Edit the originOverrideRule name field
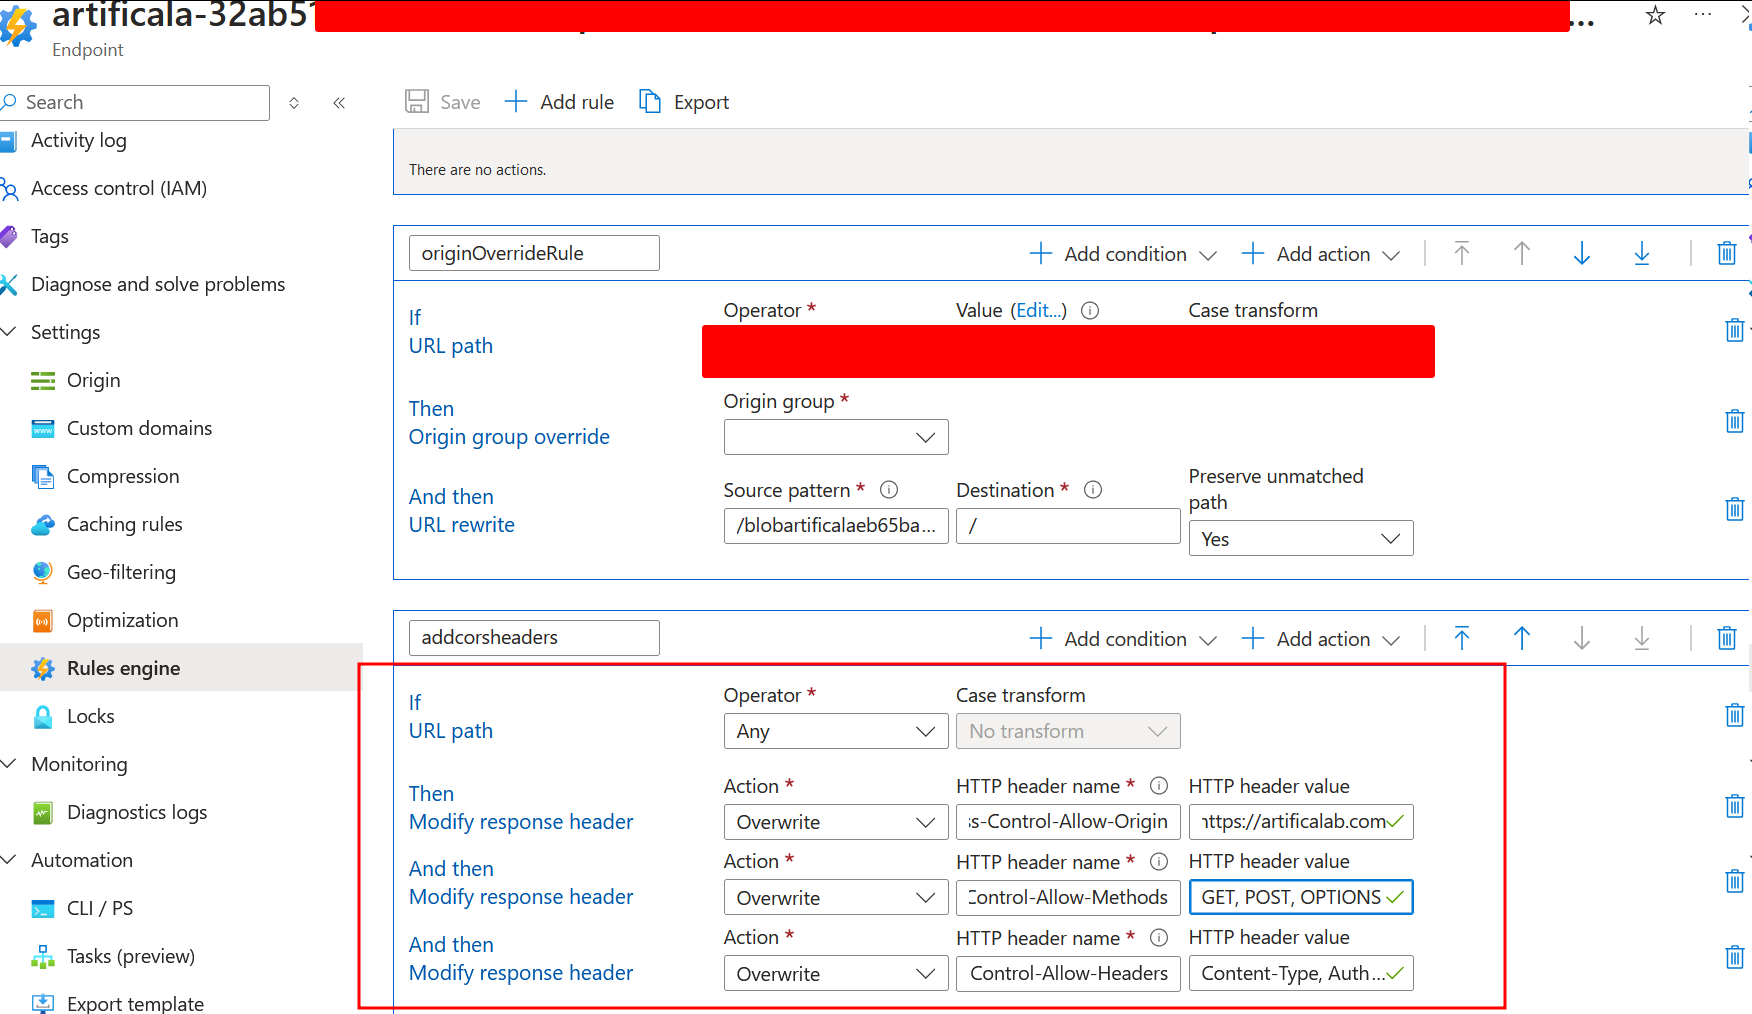This screenshot has height=1014, width=1752. point(534,253)
